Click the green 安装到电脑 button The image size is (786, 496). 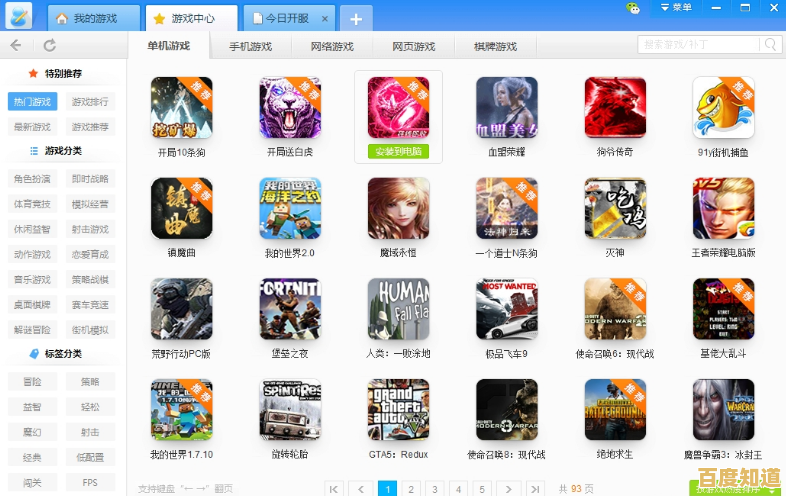[x=398, y=152]
